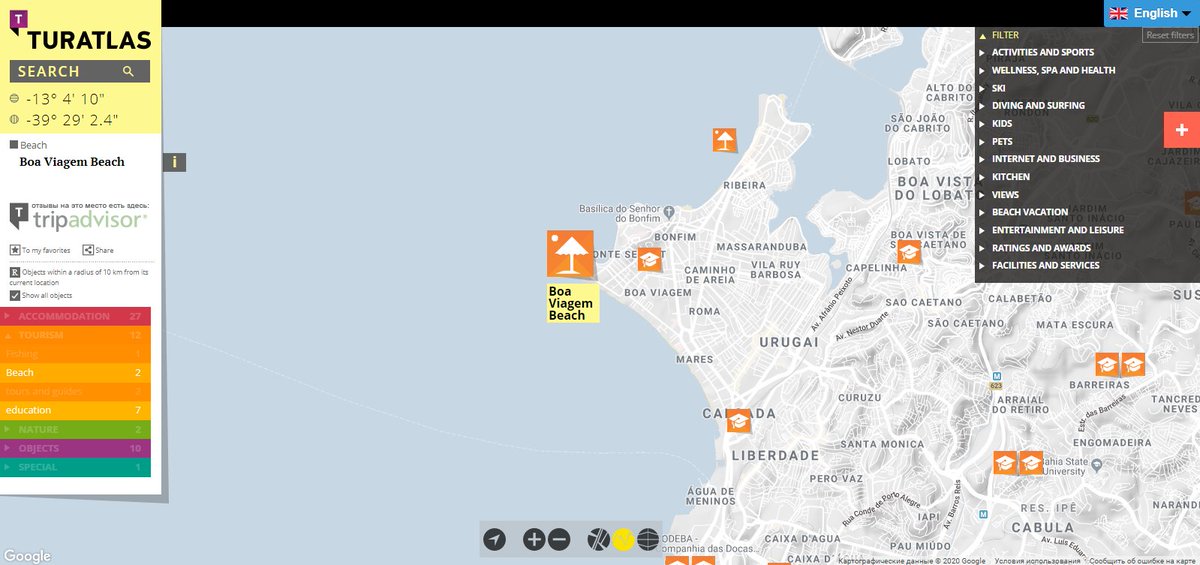Viewport: 1200px width, 565px height.
Task: Click the radius "R" icon
Action: click(15, 272)
